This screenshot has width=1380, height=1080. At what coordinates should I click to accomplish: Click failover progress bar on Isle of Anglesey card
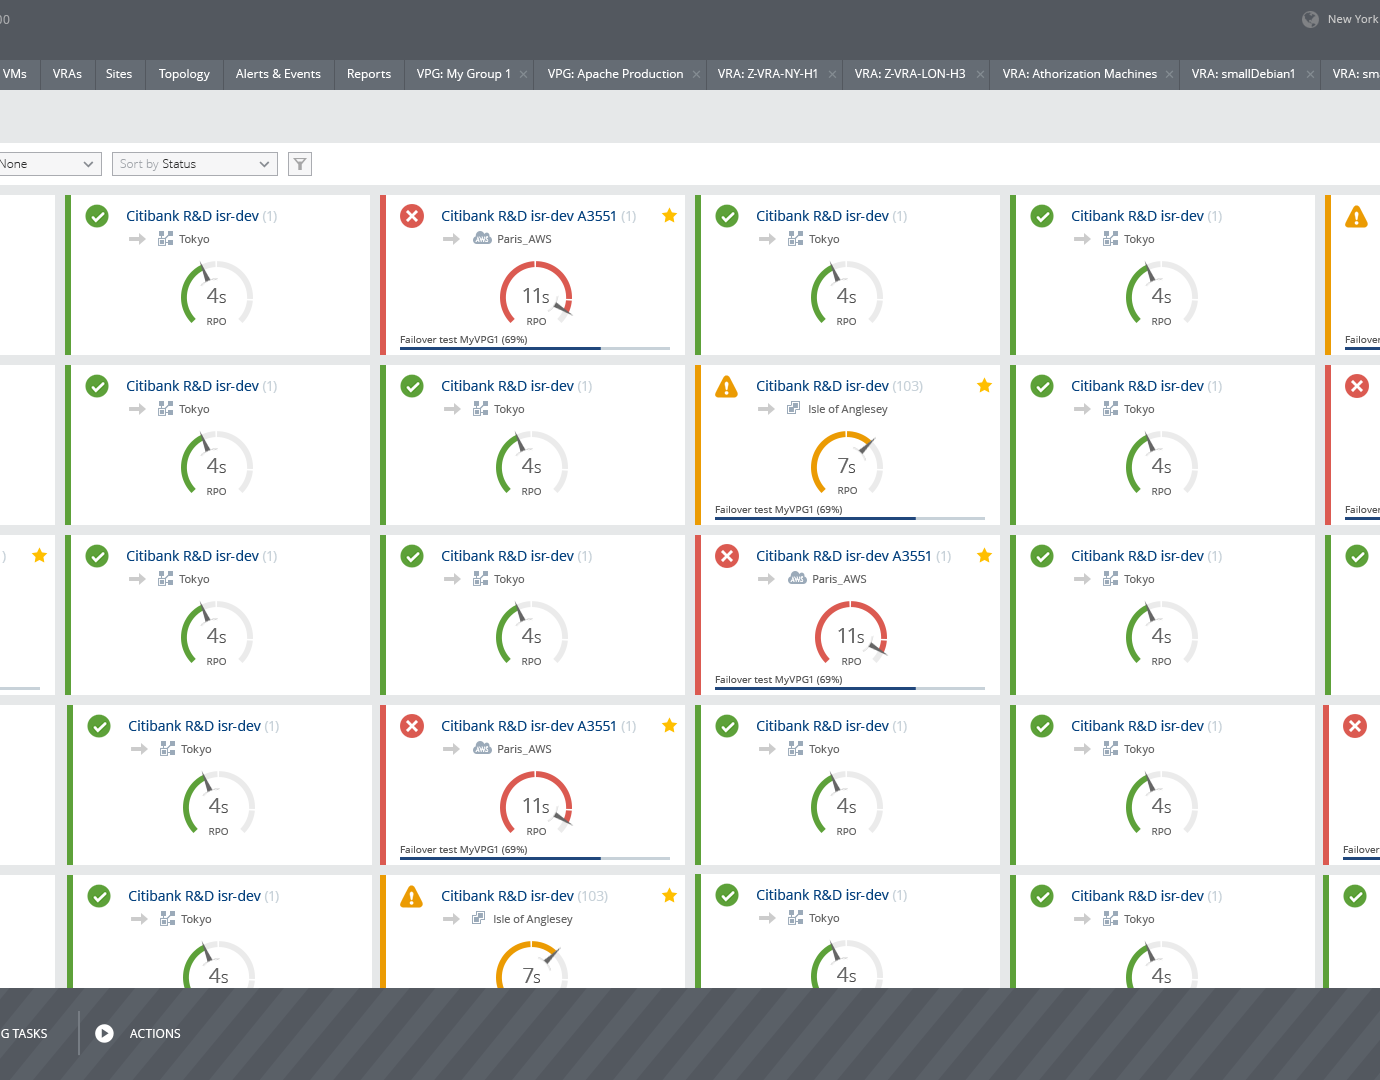[x=850, y=518]
